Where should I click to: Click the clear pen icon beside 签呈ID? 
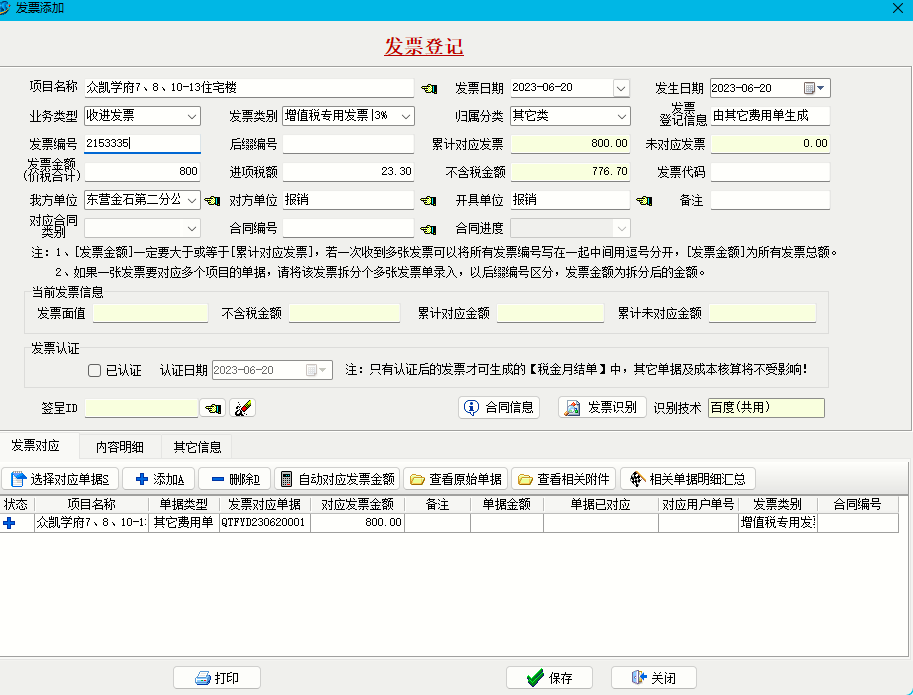pos(242,408)
